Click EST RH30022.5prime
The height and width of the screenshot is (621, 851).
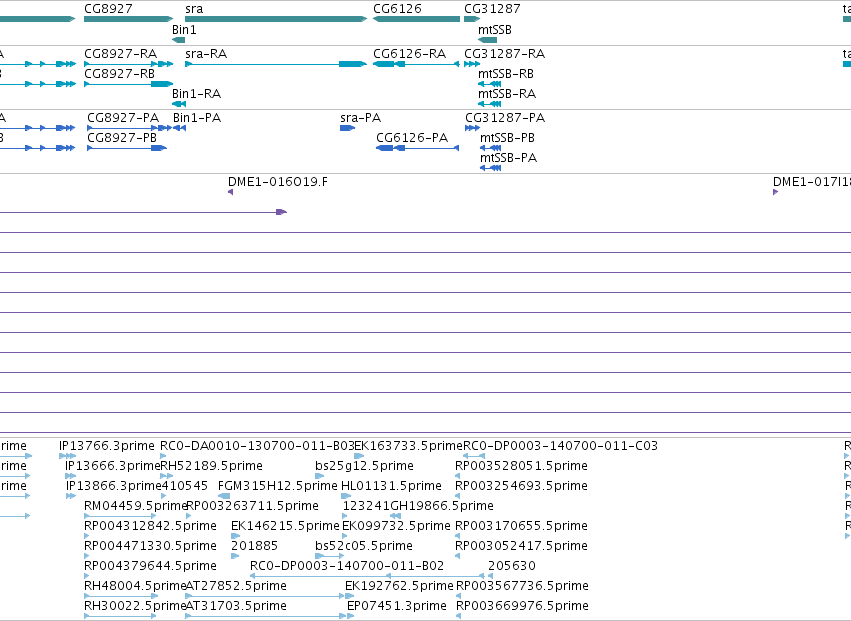(120, 616)
